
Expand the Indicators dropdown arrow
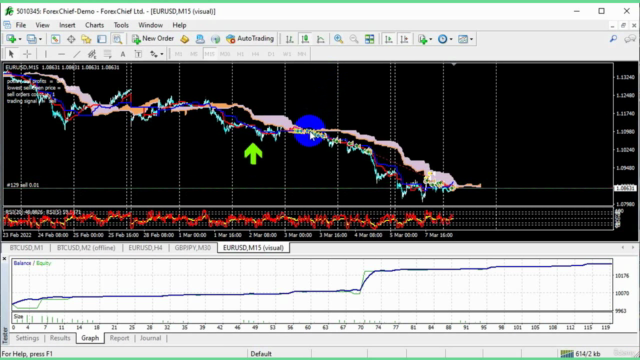pyautogui.click(x=431, y=39)
